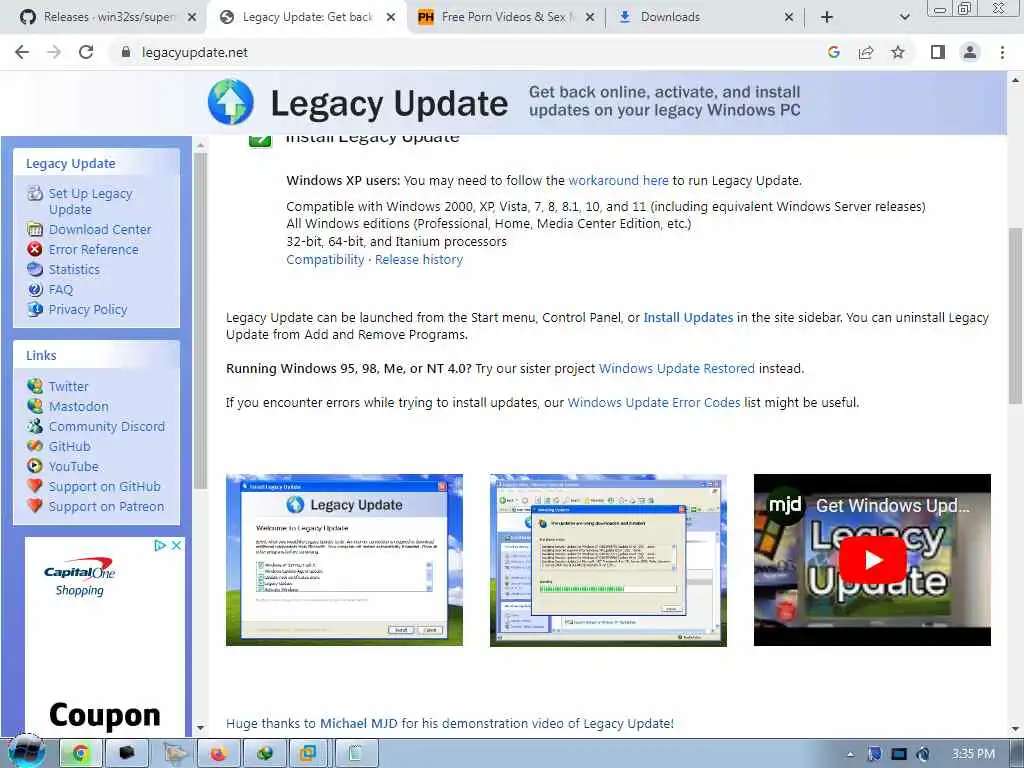The image size is (1024, 768).
Task: Click the site padlock icon
Action: click(126, 52)
